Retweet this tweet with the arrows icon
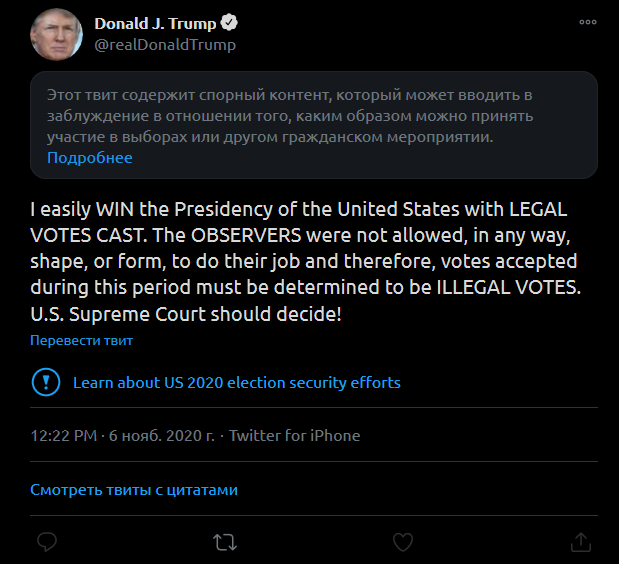This screenshot has height=564, width=619. [x=226, y=541]
